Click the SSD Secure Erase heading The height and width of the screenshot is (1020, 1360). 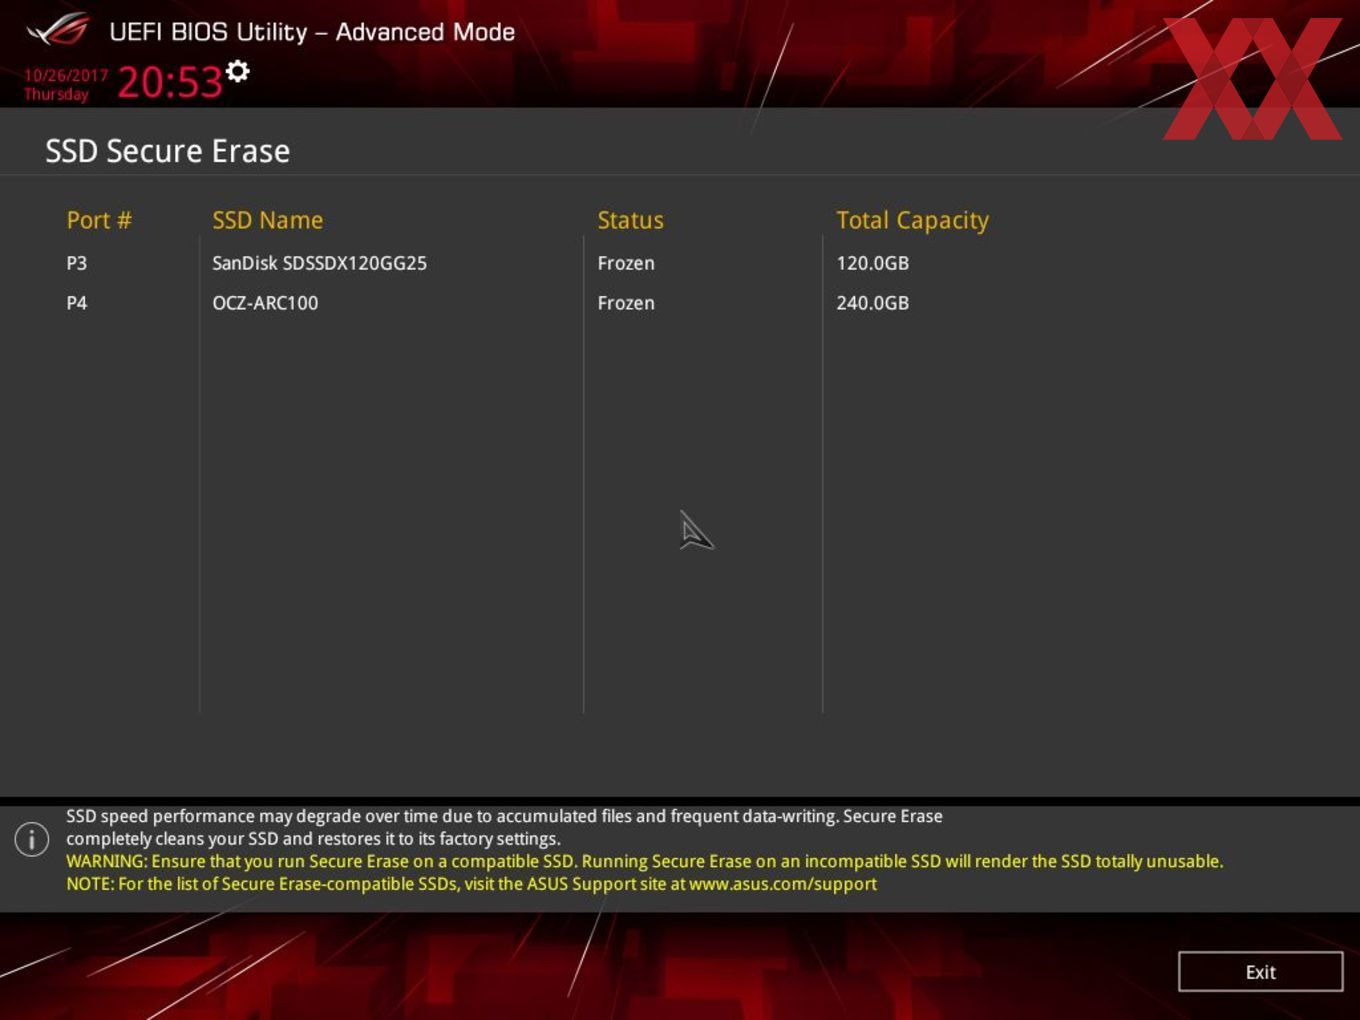(168, 151)
